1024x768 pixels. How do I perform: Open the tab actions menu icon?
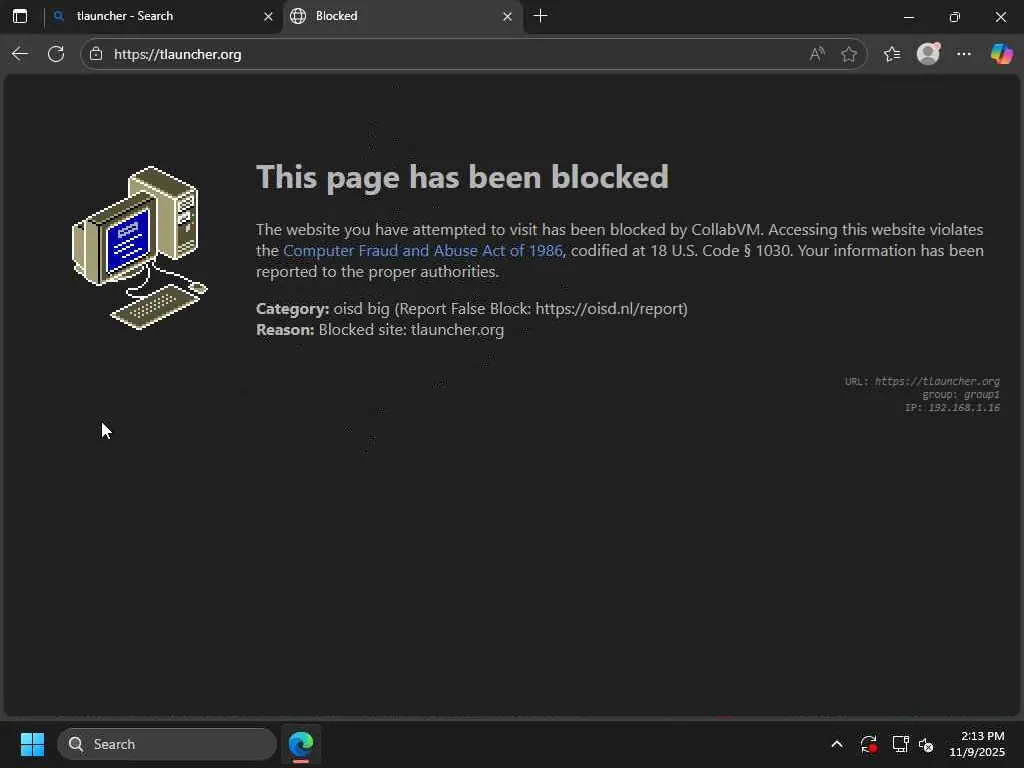20,16
